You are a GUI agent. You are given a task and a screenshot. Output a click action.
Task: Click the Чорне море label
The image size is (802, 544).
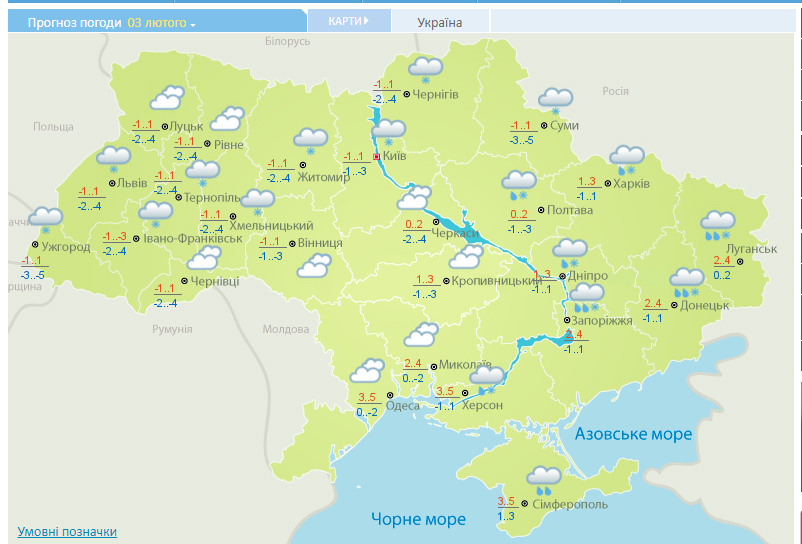[418, 519]
